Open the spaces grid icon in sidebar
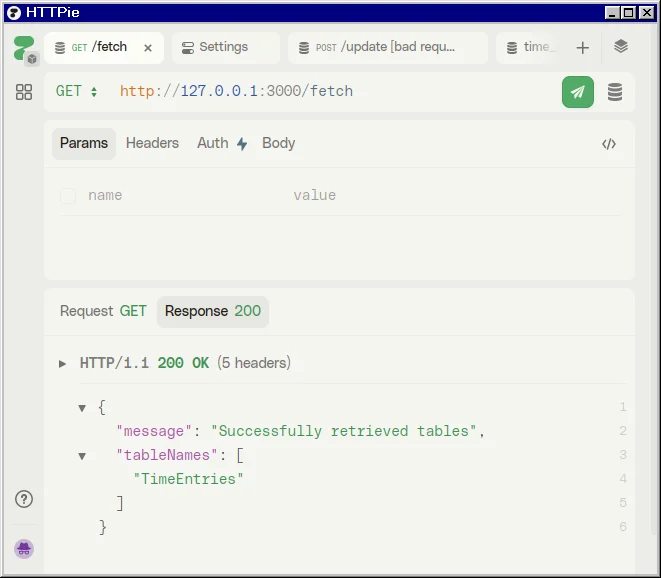The height and width of the screenshot is (578, 661). click(x=24, y=92)
